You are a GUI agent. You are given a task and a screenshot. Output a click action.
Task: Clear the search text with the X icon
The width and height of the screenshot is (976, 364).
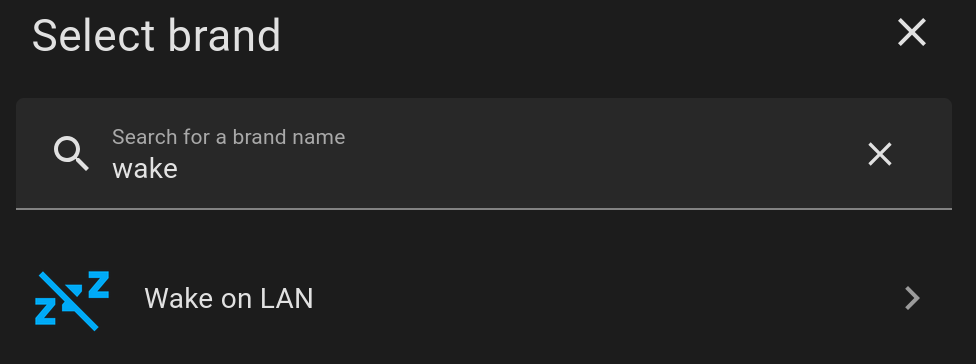point(880,154)
